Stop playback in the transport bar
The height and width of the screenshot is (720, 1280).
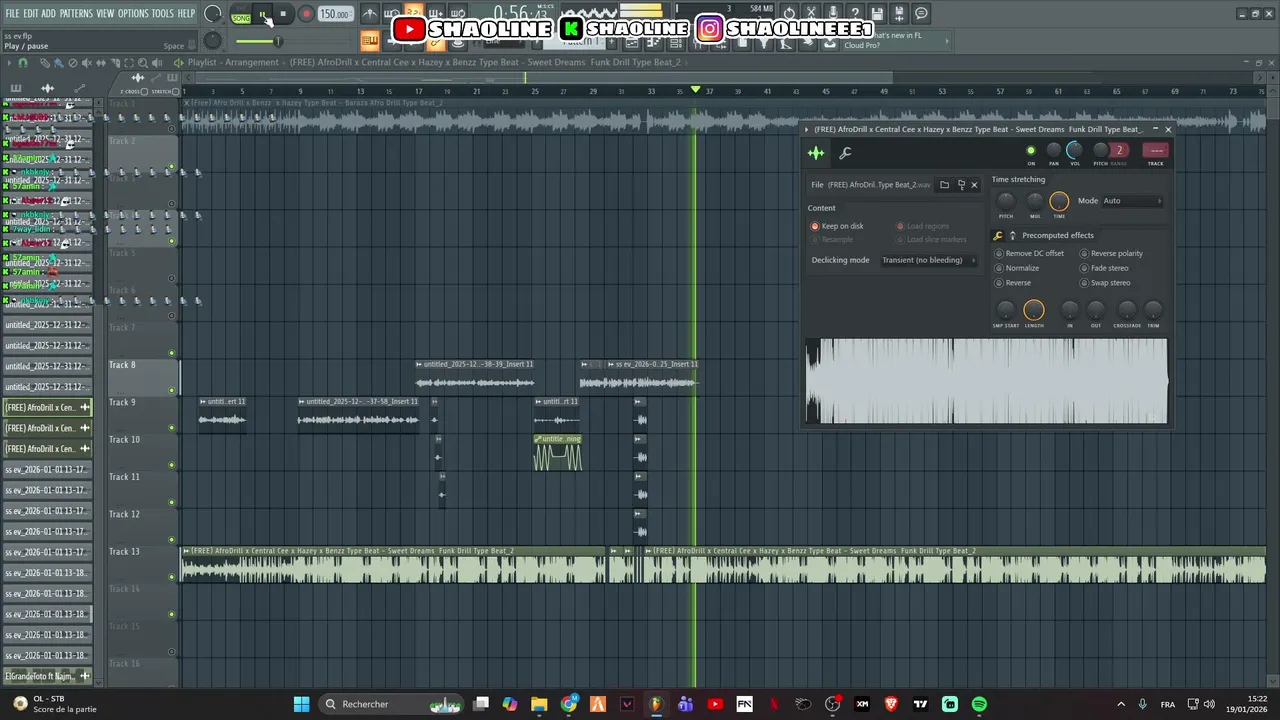[283, 14]
